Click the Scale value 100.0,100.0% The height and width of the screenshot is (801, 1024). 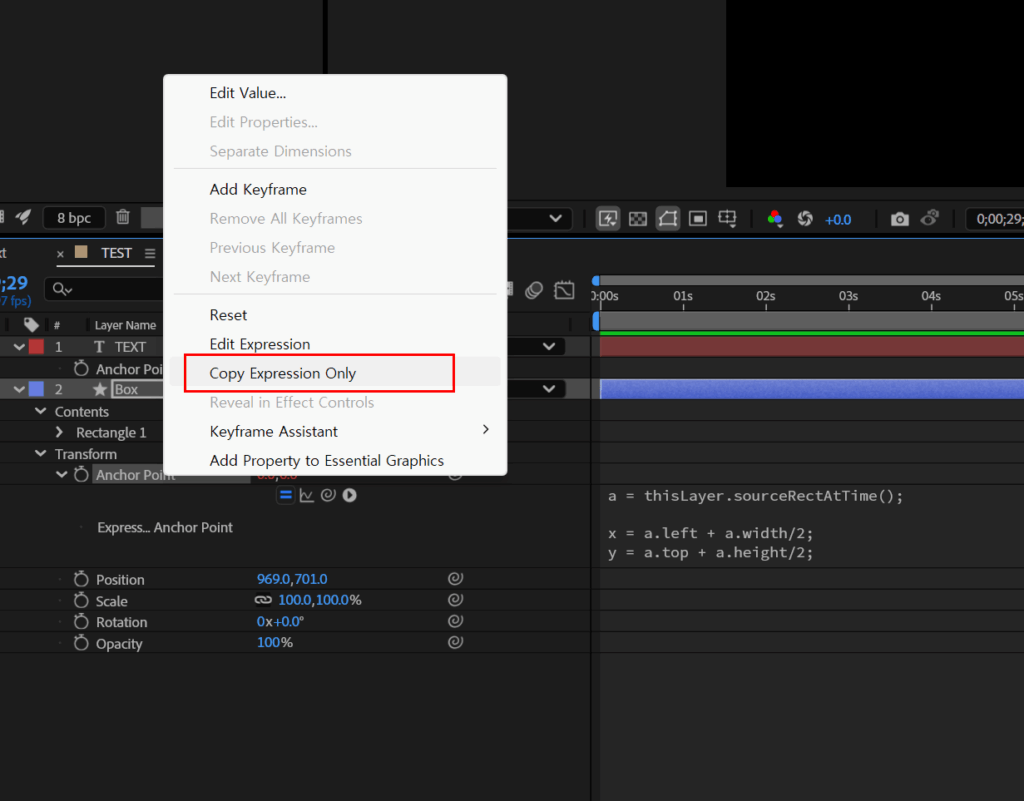coord(319,600)
